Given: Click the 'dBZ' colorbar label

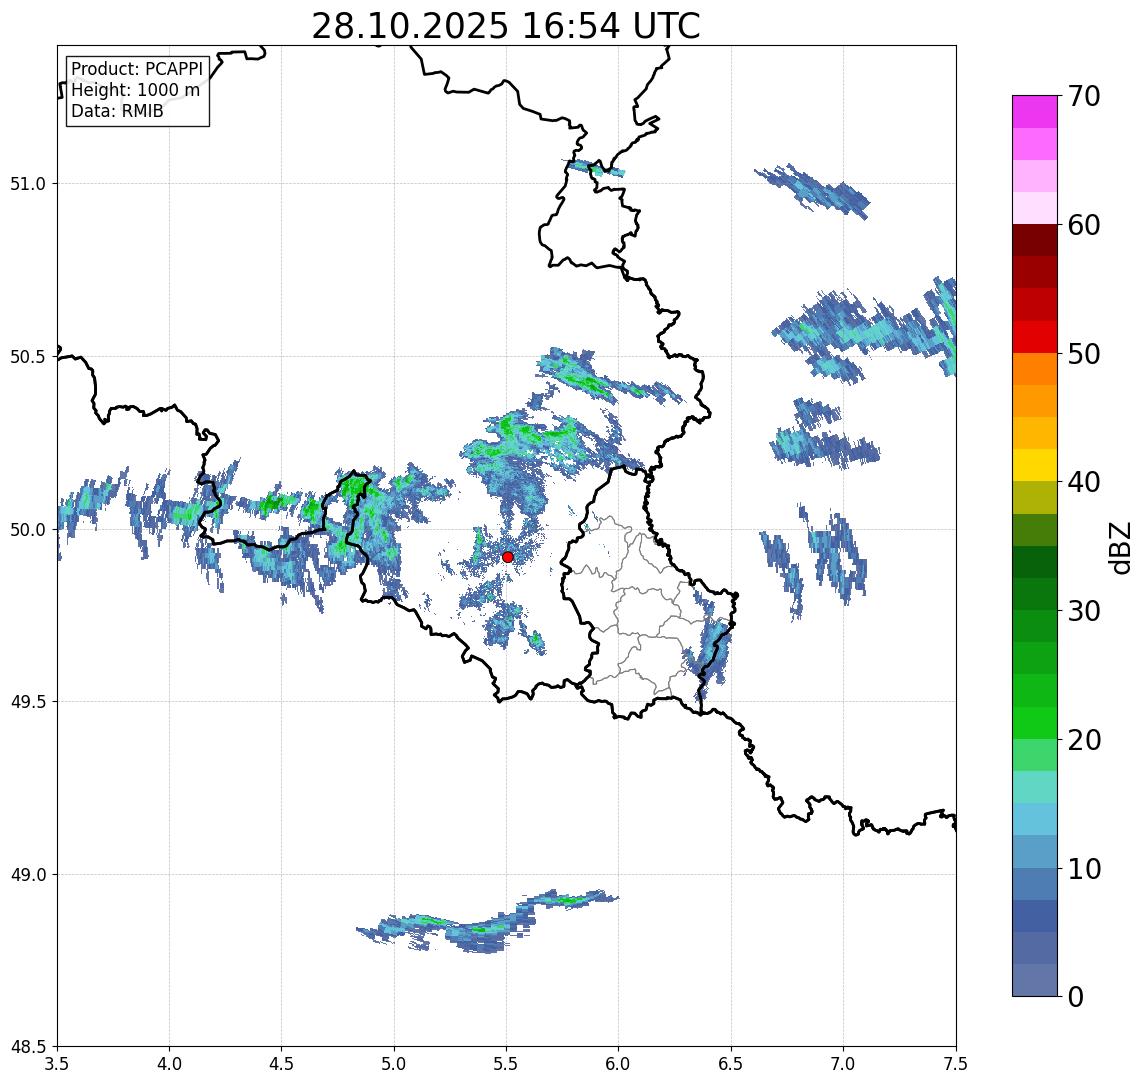Looking at the screenshot, I should pos(1119,546).
